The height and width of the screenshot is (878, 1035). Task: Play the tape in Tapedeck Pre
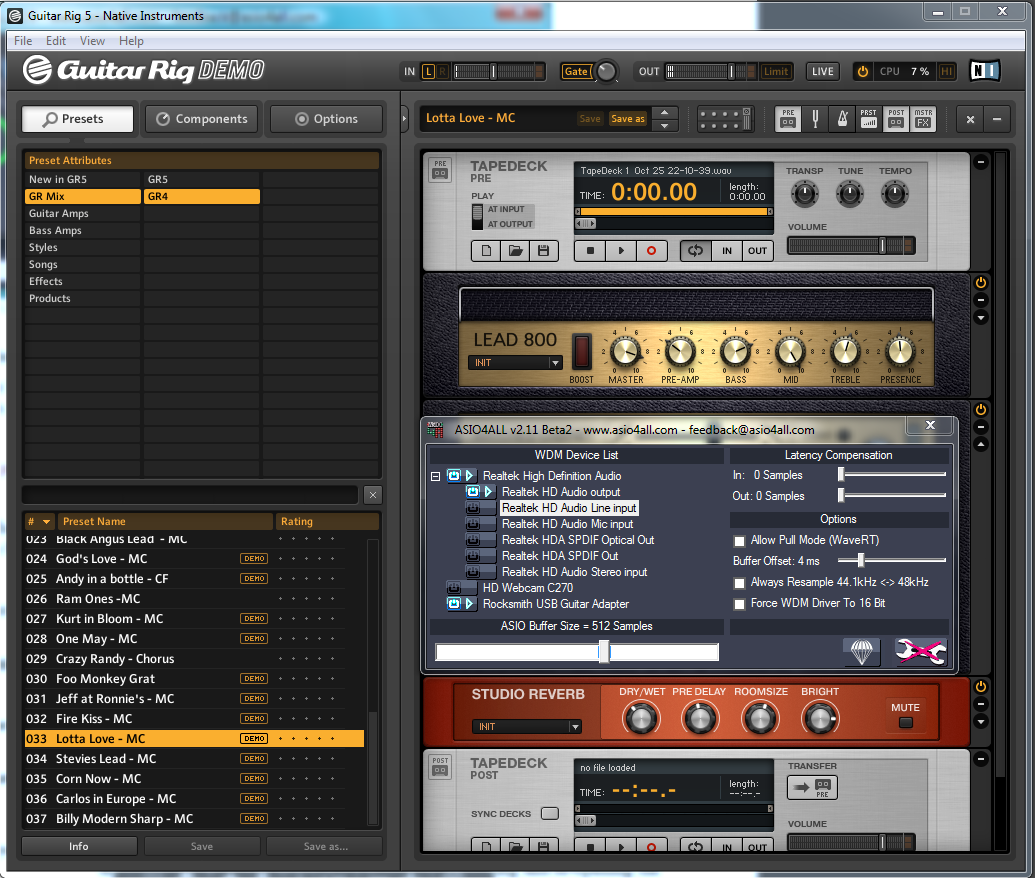(x=620, y=251)
